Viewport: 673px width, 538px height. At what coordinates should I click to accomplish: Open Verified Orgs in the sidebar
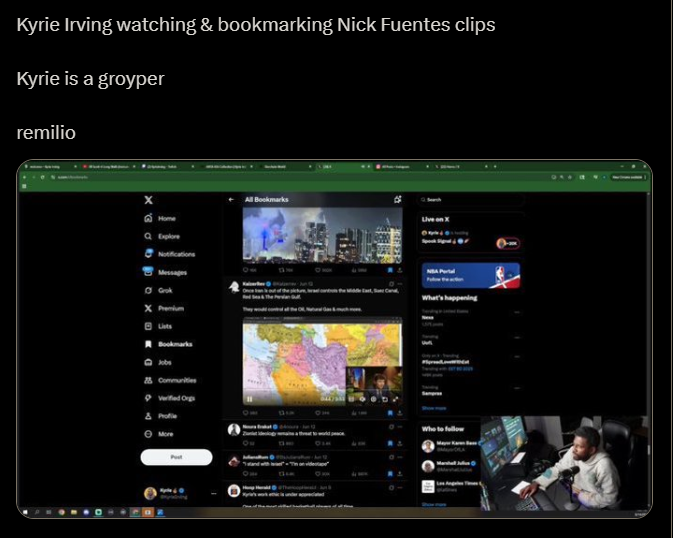170,398
